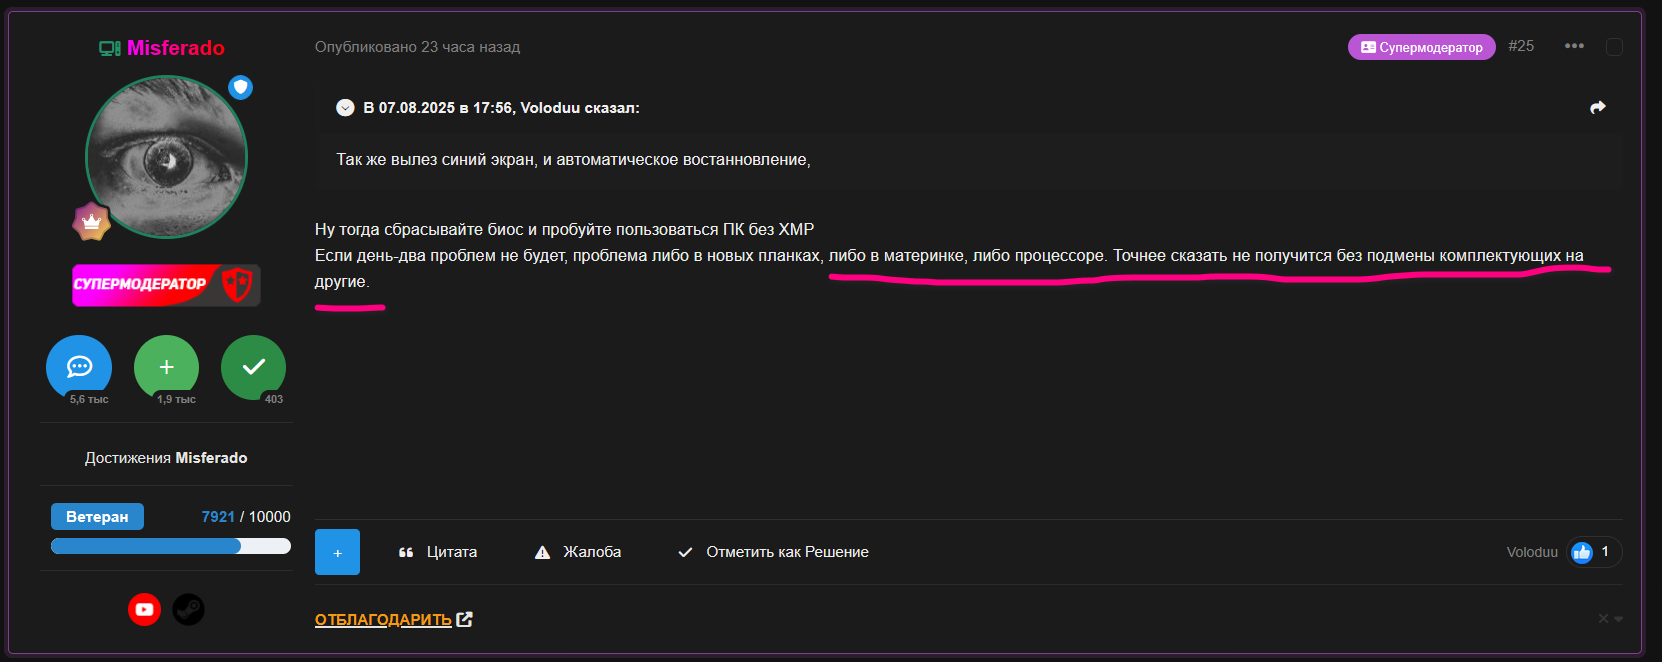The height and width of the screenshot is (662, 1662).
Task: Open the Misferado eye avatar image
Action: coord(166,157)
